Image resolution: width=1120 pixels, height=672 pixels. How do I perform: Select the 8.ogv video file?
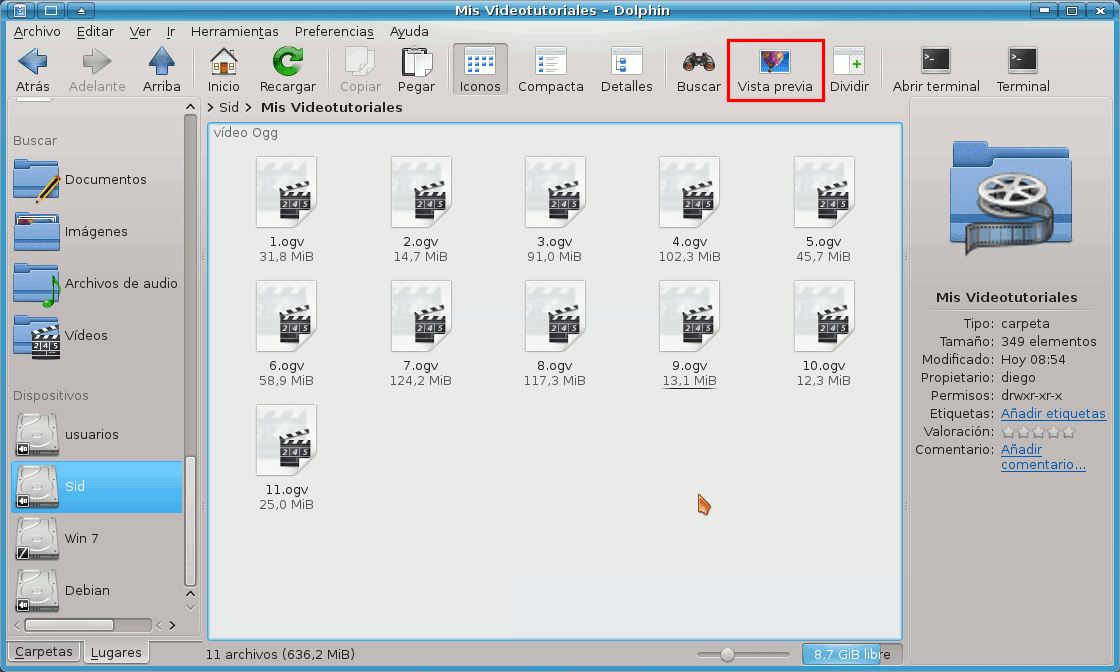point(555,334)
